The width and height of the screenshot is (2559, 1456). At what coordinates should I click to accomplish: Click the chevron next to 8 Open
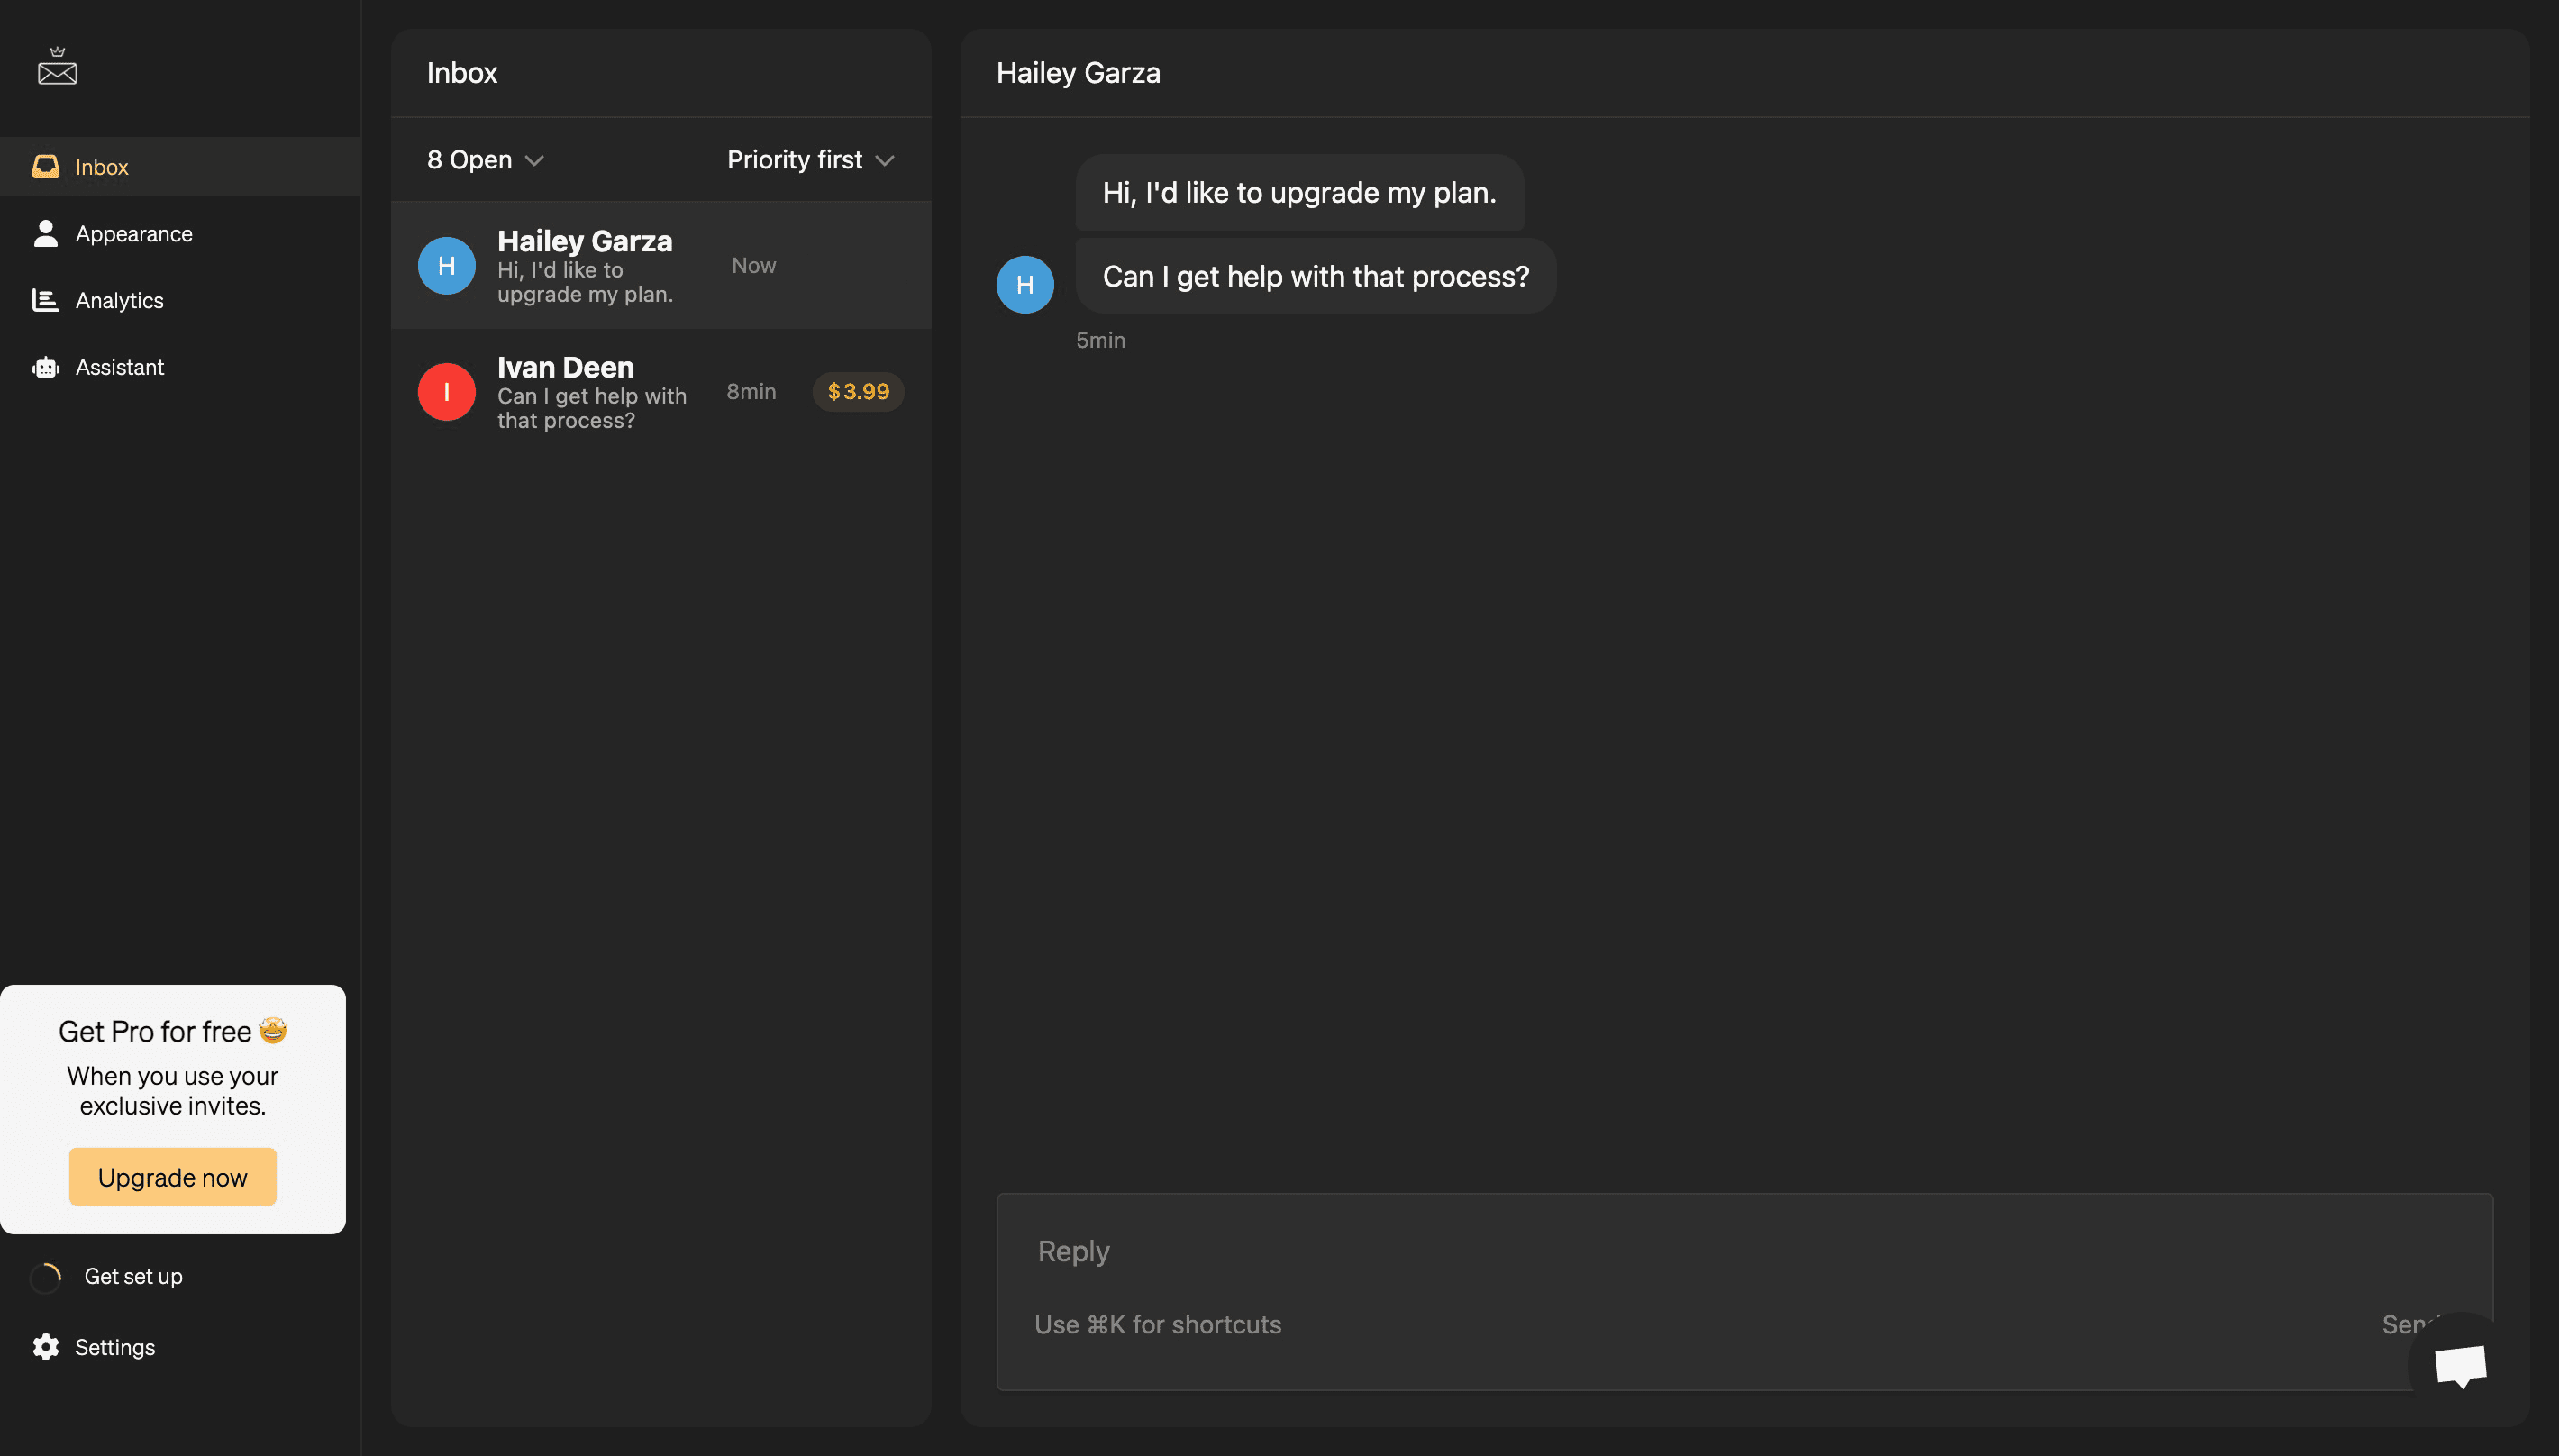[x=534, y=160]
